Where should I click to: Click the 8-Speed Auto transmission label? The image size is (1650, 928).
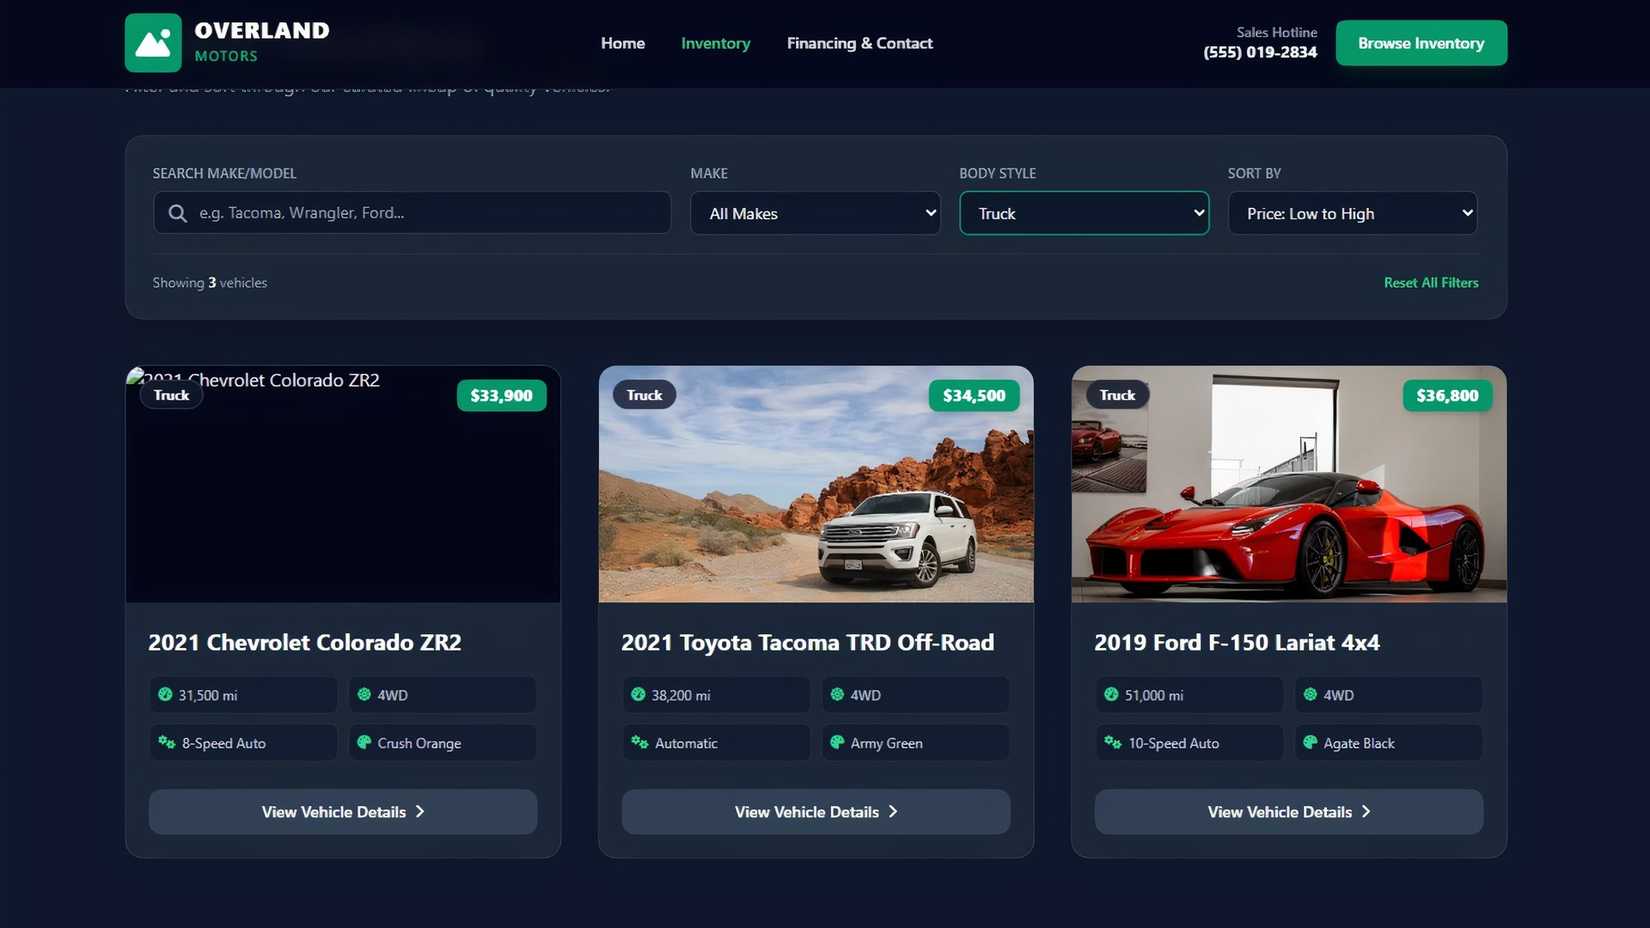point(224,743)
